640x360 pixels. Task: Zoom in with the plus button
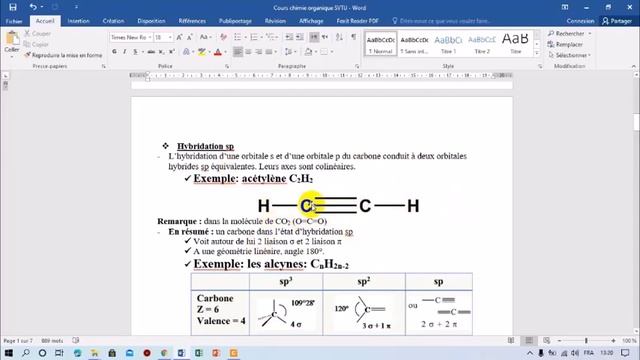pos(613,340)
